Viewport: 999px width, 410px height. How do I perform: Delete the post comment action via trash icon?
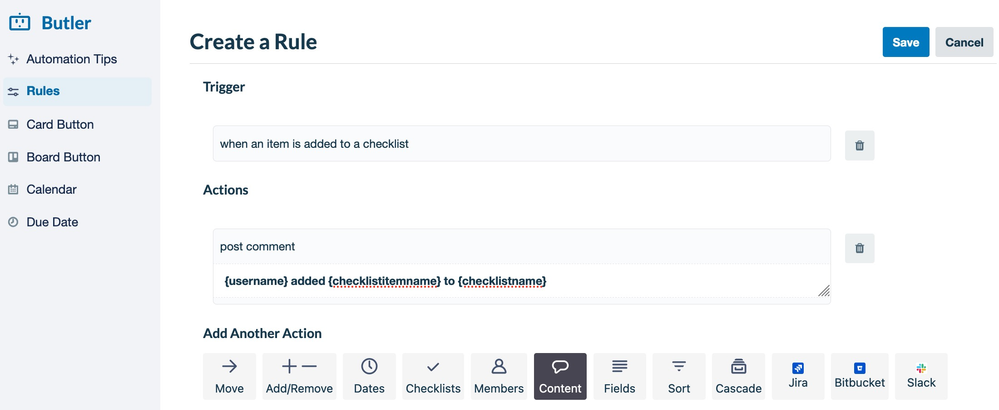[859, 248]
